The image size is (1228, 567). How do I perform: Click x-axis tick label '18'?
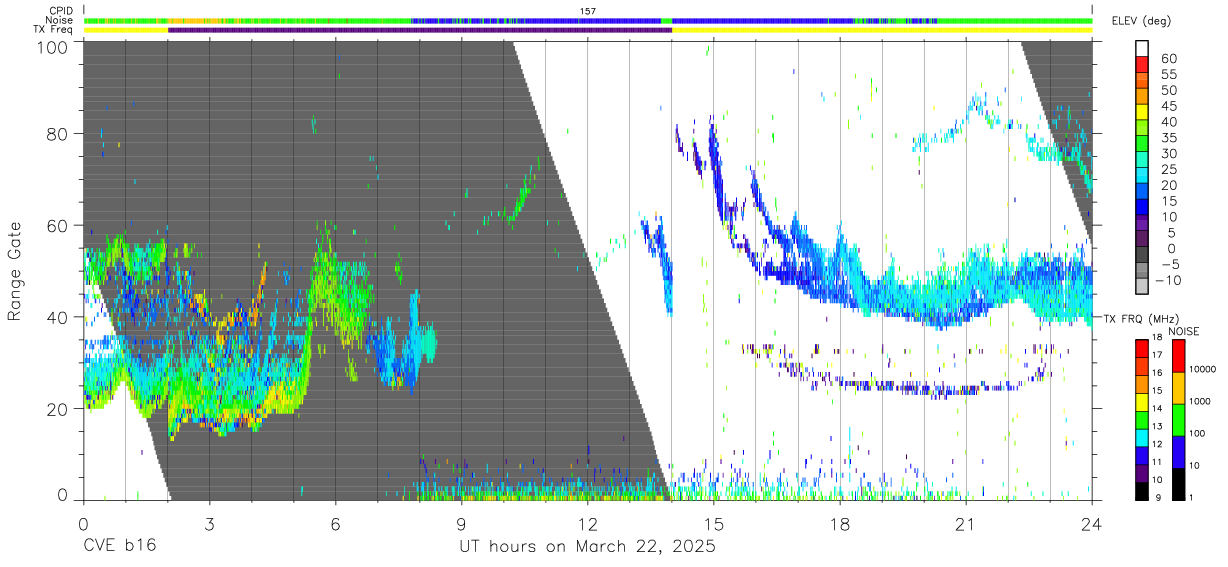coord(840,524)
